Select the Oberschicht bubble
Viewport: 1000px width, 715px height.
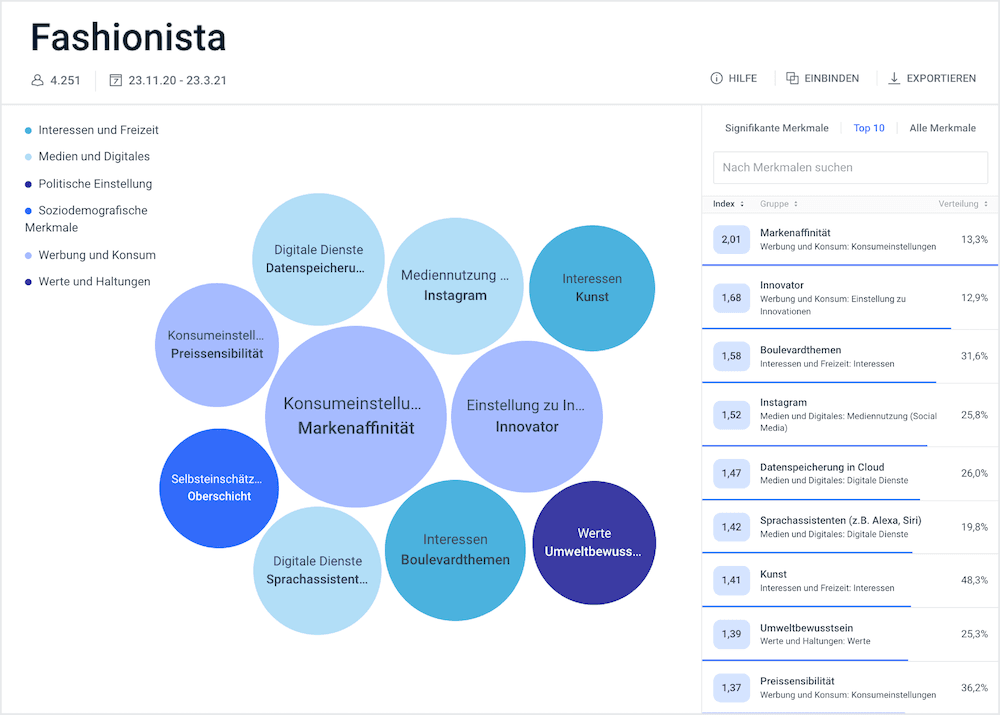point(218,488)
